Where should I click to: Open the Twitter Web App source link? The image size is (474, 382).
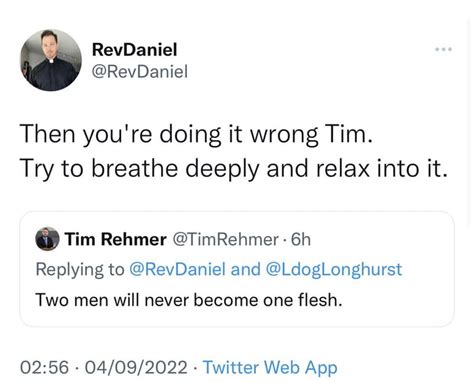point(270,367)
